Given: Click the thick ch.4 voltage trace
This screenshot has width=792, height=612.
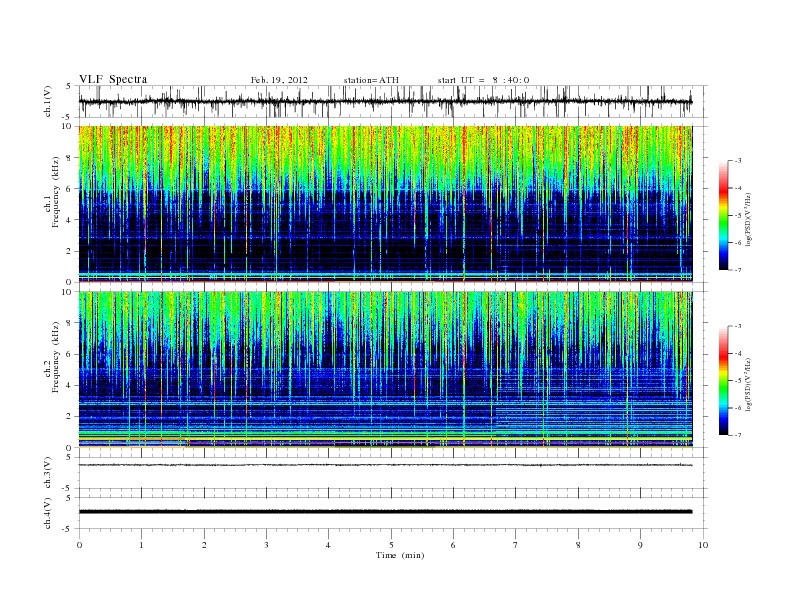Looking at the screenshot, I should [385, 512].
